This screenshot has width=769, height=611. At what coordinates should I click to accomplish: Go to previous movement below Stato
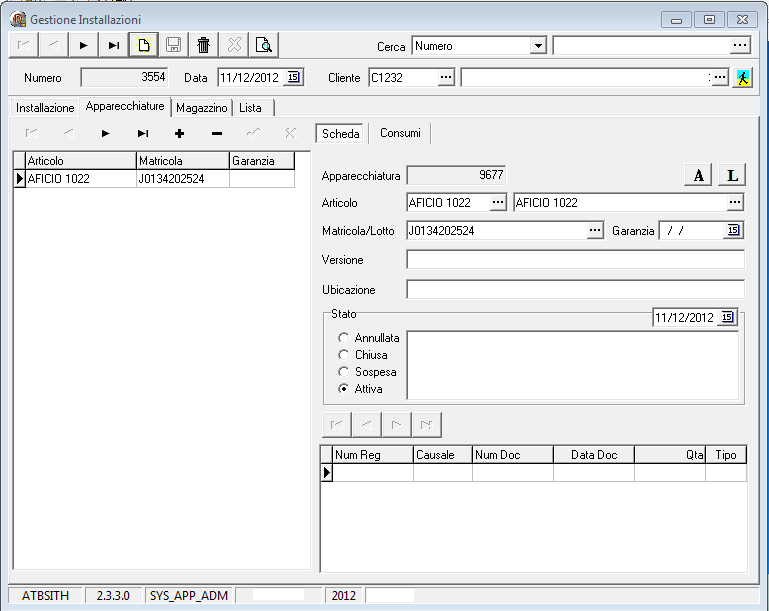click(x=367, y=425)
